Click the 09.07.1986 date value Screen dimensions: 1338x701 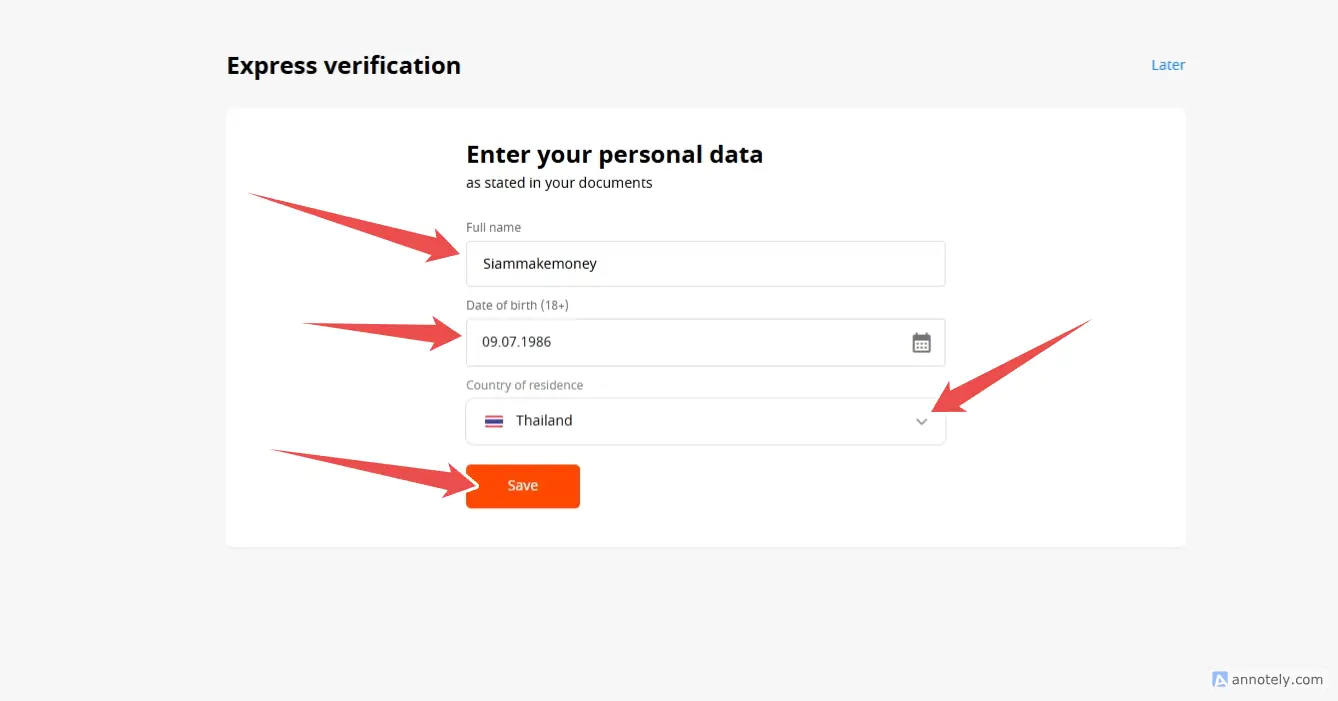(516, 342)
